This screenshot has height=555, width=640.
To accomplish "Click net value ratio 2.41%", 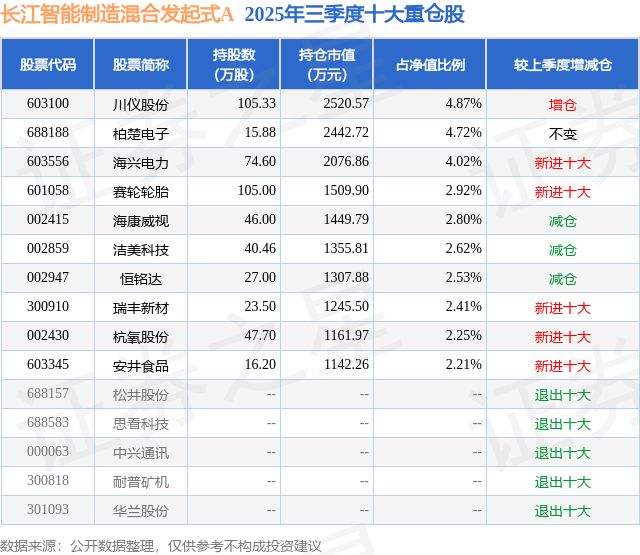I will (x=463, y=306).
